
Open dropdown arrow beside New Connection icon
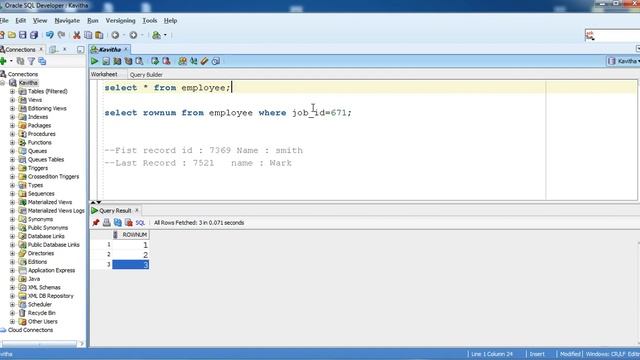[11, 61]
